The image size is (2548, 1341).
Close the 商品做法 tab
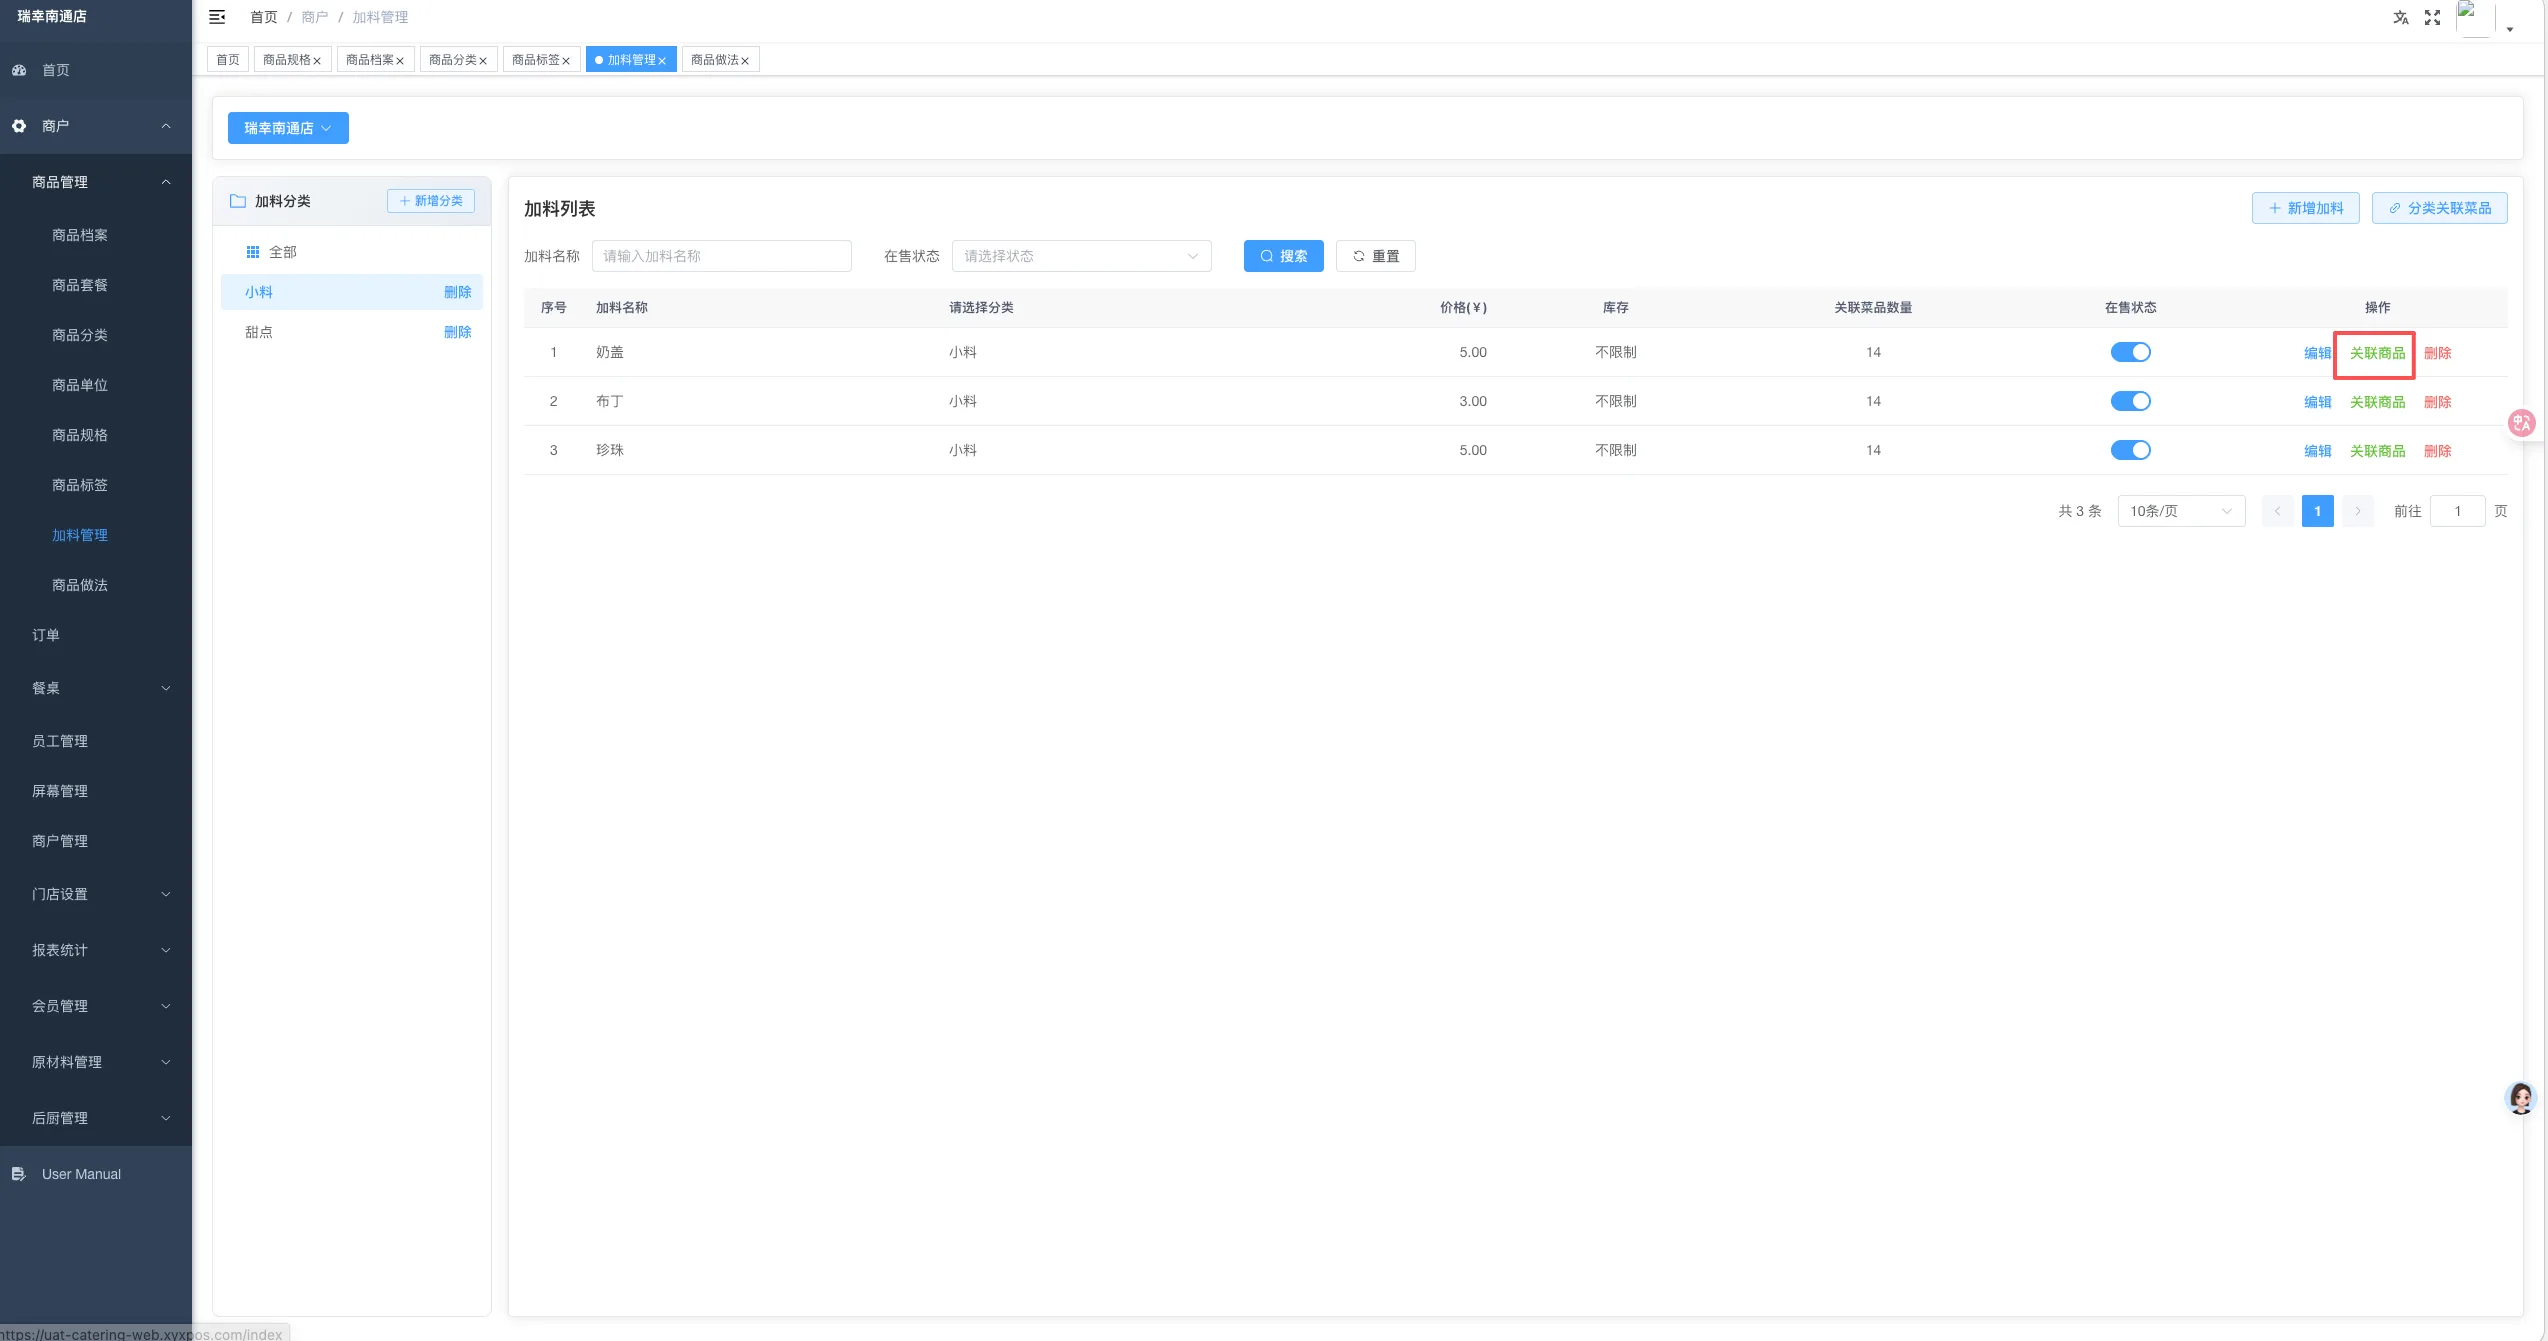[745, 61]
